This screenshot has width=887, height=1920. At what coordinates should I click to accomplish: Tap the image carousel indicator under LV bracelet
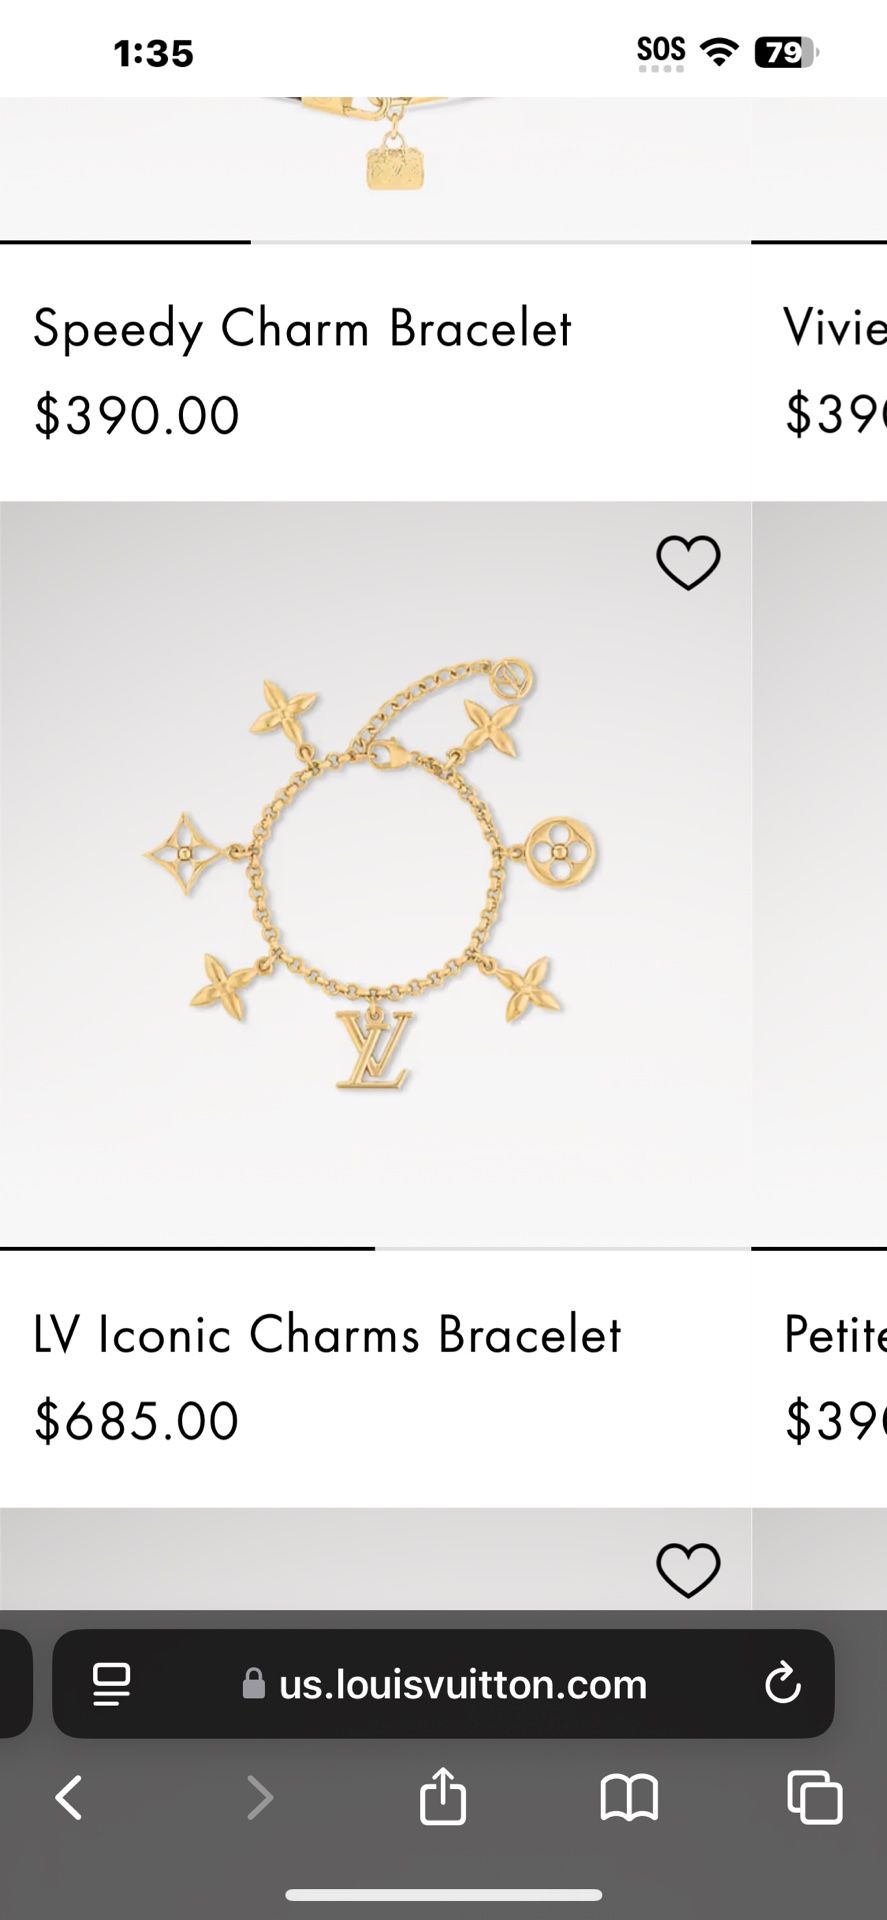click(375, 1248)
